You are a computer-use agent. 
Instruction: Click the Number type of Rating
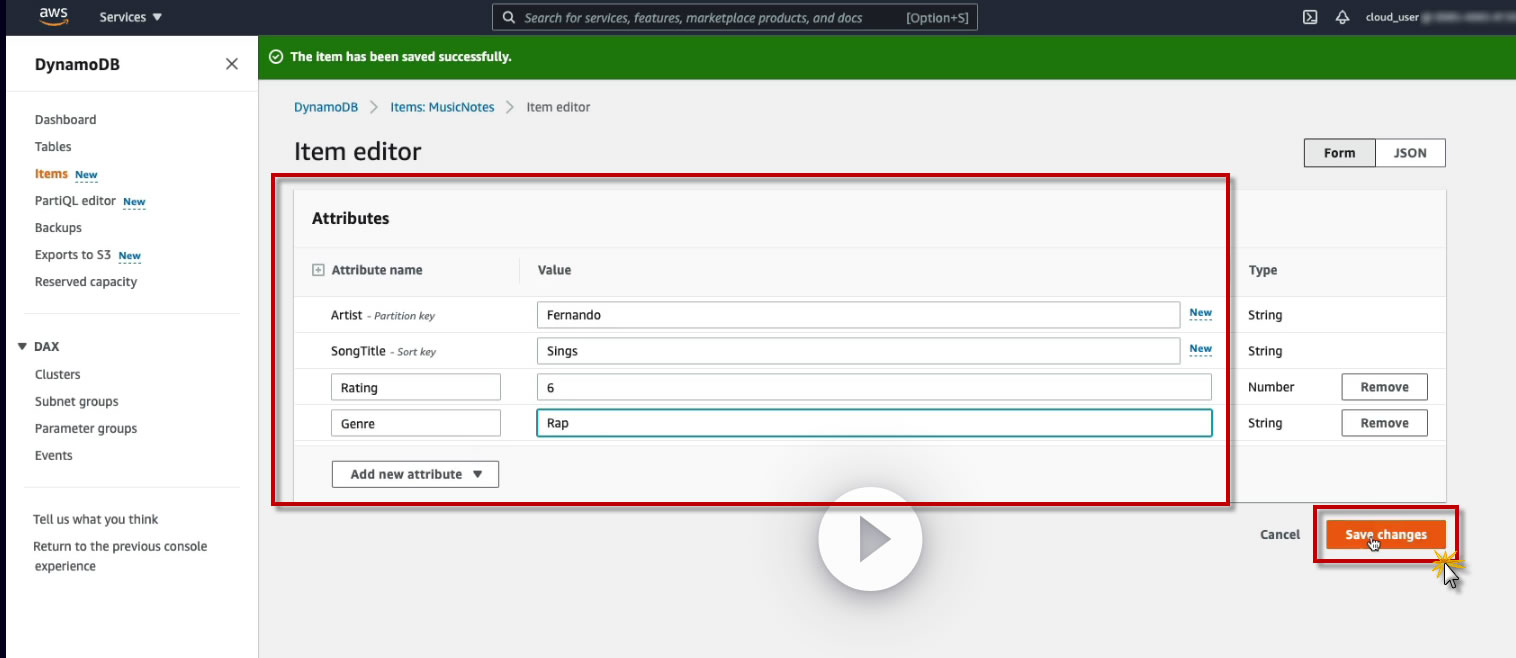click(1271, 387)
